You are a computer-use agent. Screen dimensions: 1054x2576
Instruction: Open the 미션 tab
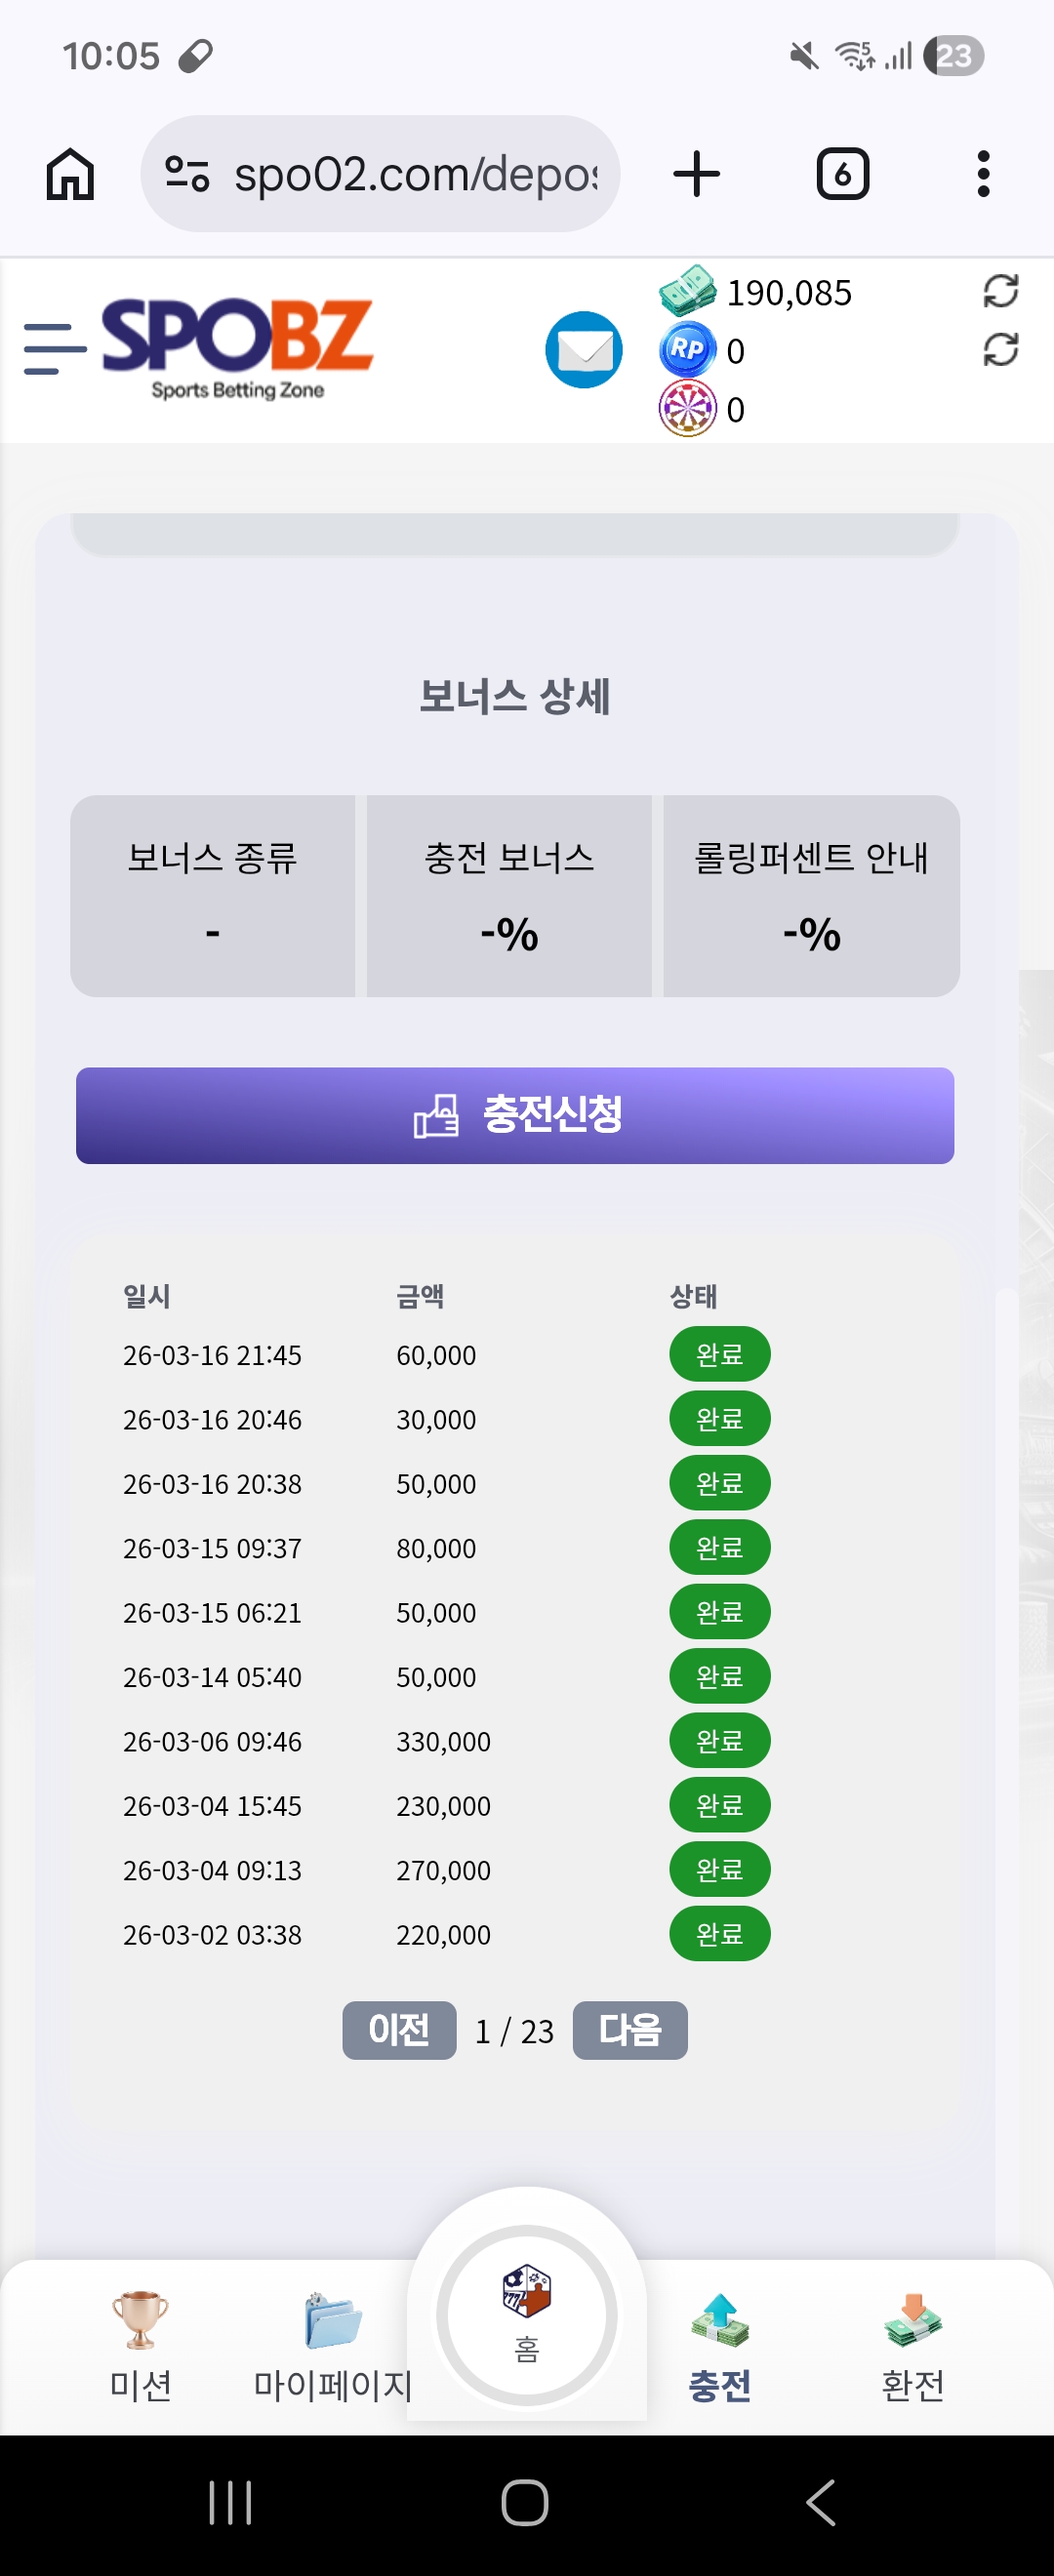140,2345
